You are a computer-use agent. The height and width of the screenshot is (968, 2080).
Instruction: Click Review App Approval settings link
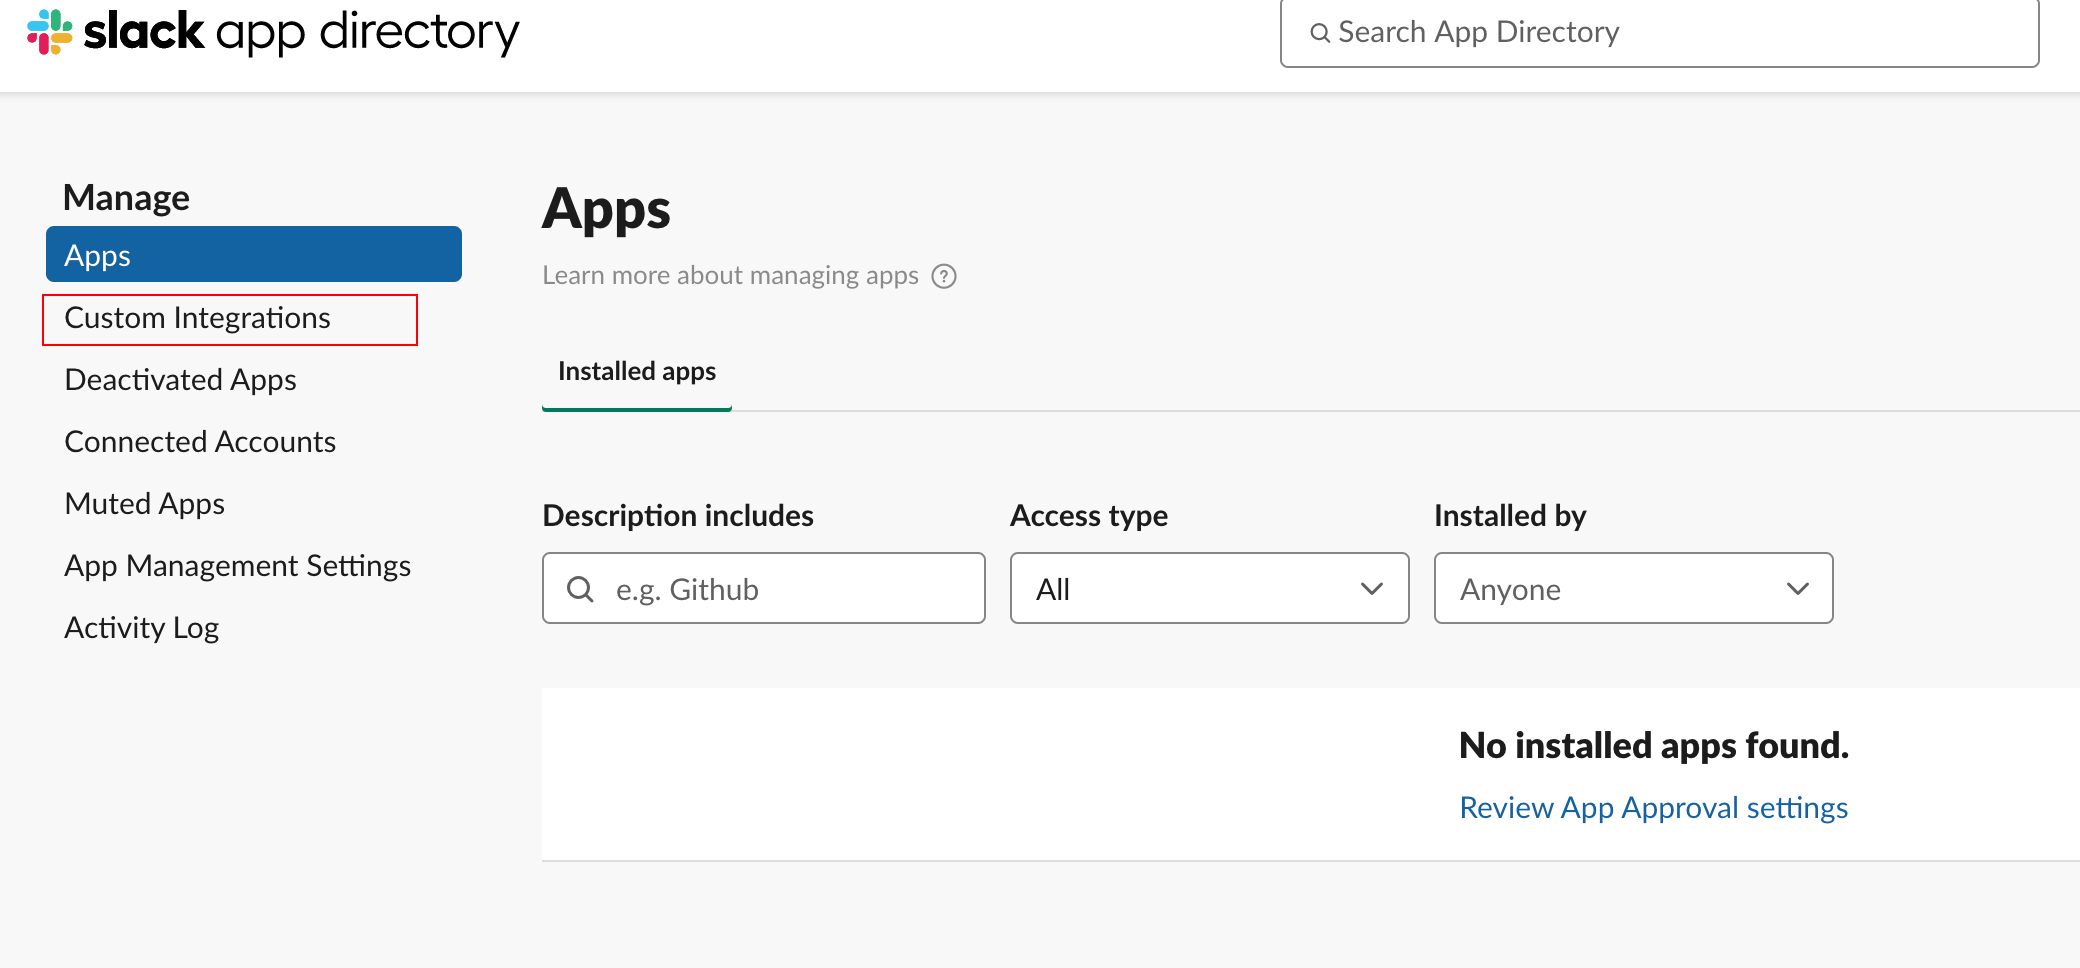point(1653,807)
